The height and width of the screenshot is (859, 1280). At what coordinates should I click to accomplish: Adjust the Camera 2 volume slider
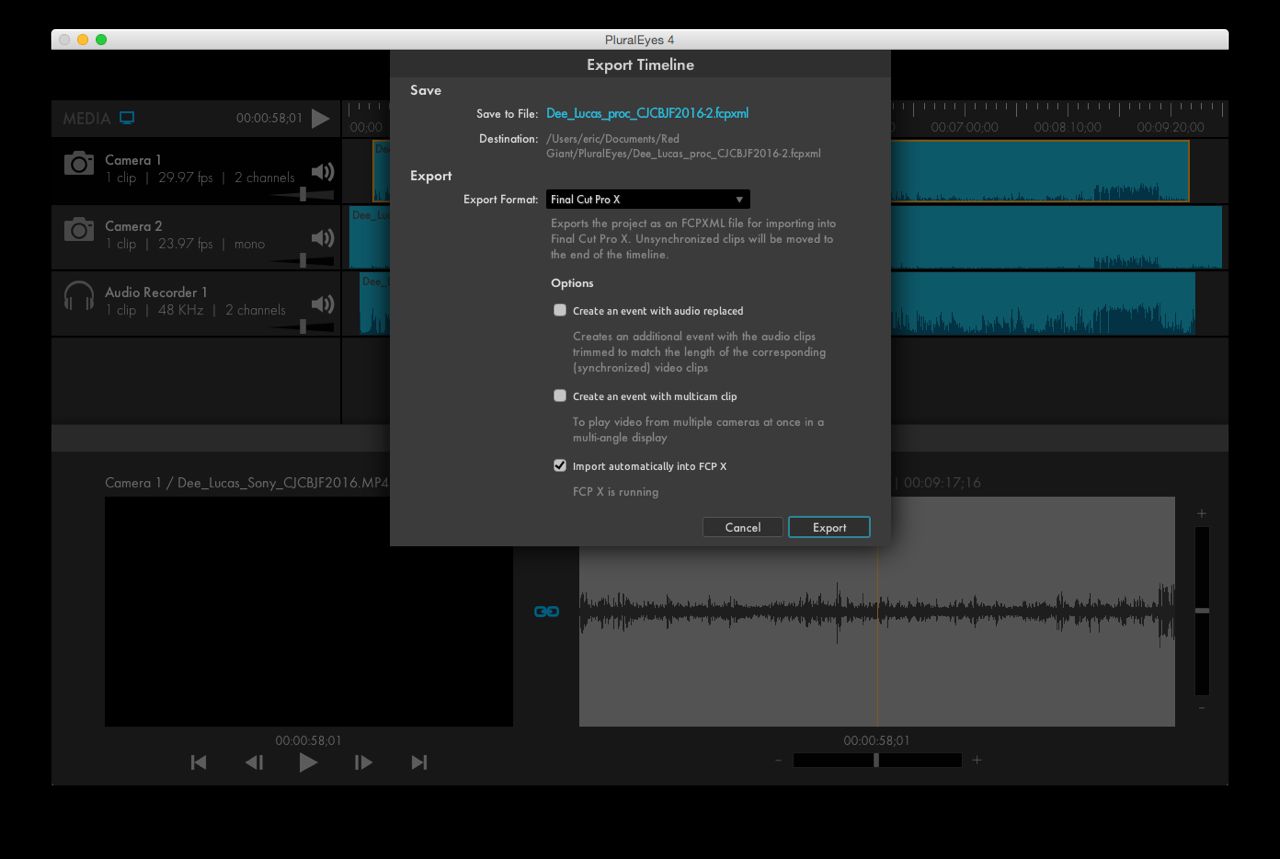[303, 260]
